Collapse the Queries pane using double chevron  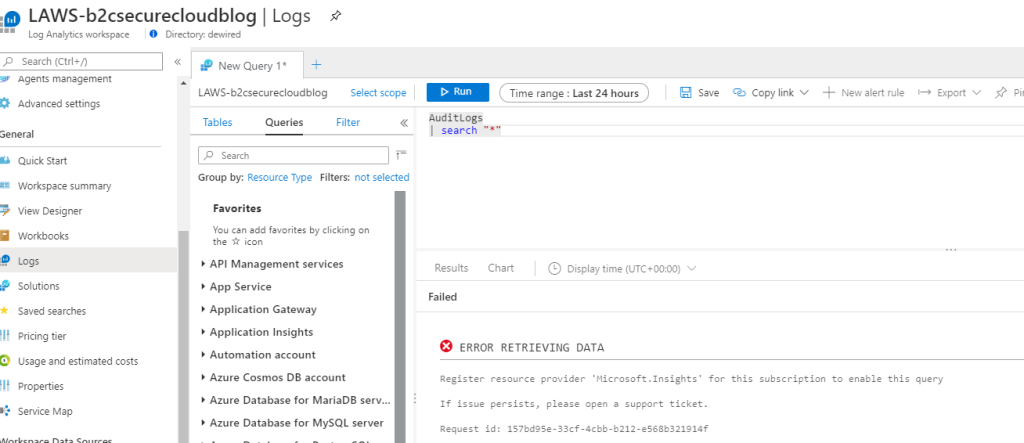tap(404, 123)
